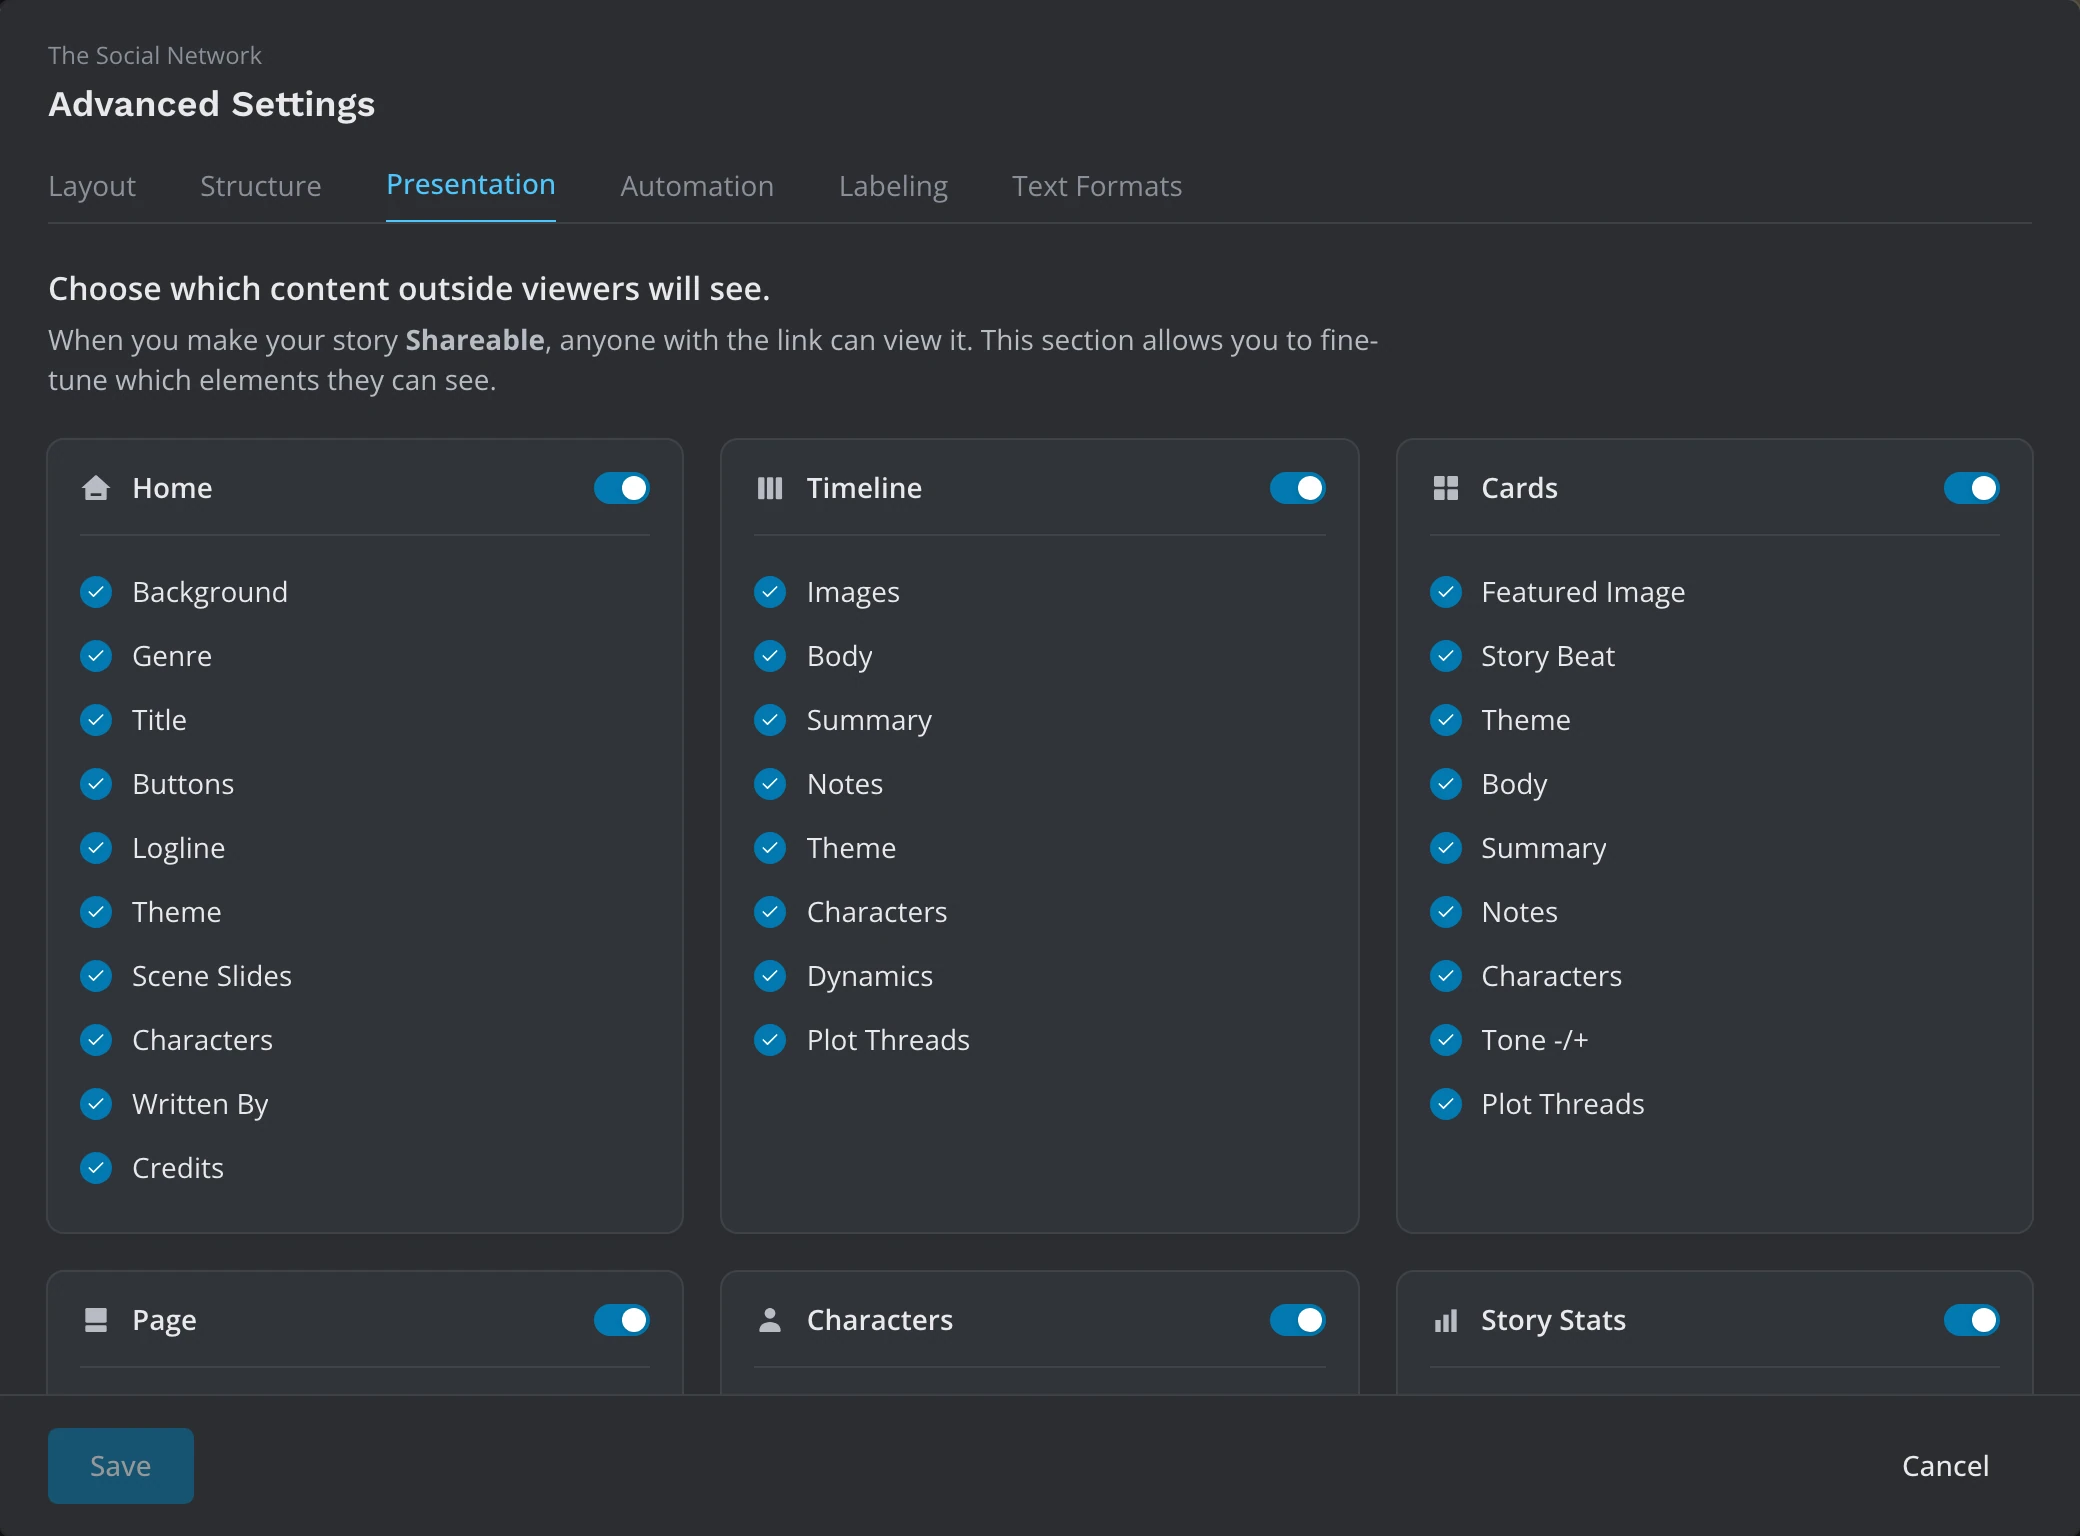Viewport: 2080px width, 1536px height.
Task: Uncheck the Logline checkbox
Action: click(96, 848)
